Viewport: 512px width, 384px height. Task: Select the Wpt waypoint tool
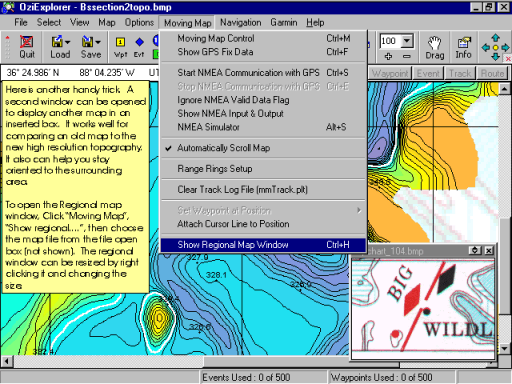click(x=120, y=47)
